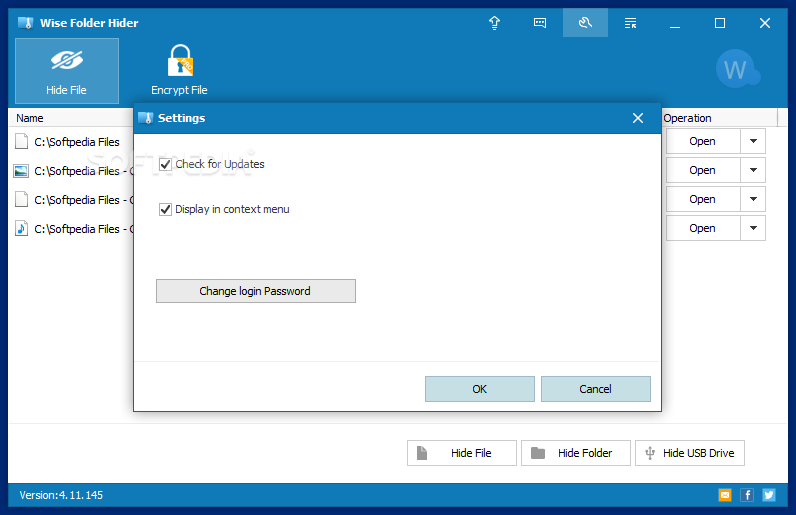Maximize the Wise Folder Hider window

click(x=720, y=23)
